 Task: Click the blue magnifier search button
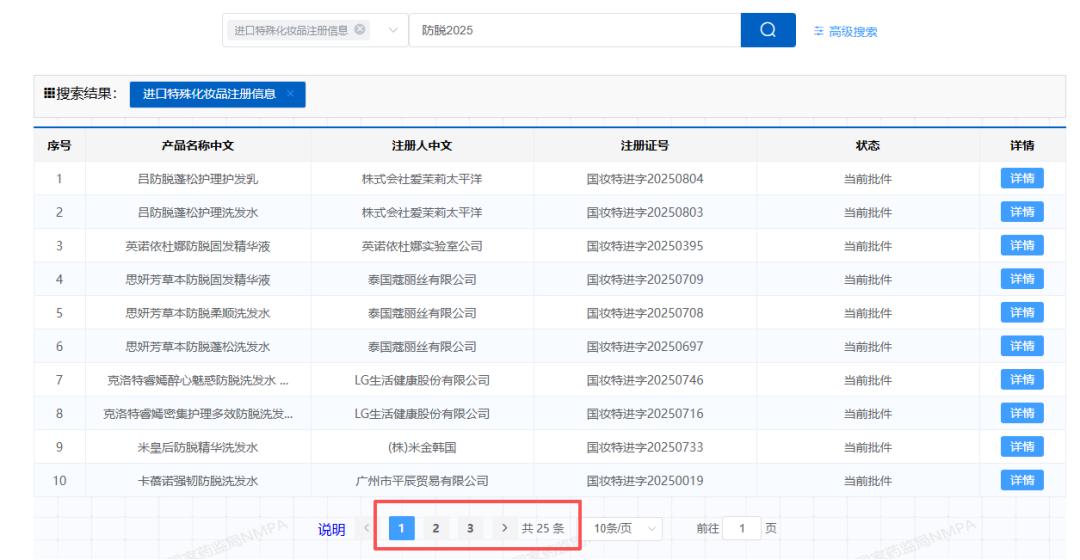point(768,30)
